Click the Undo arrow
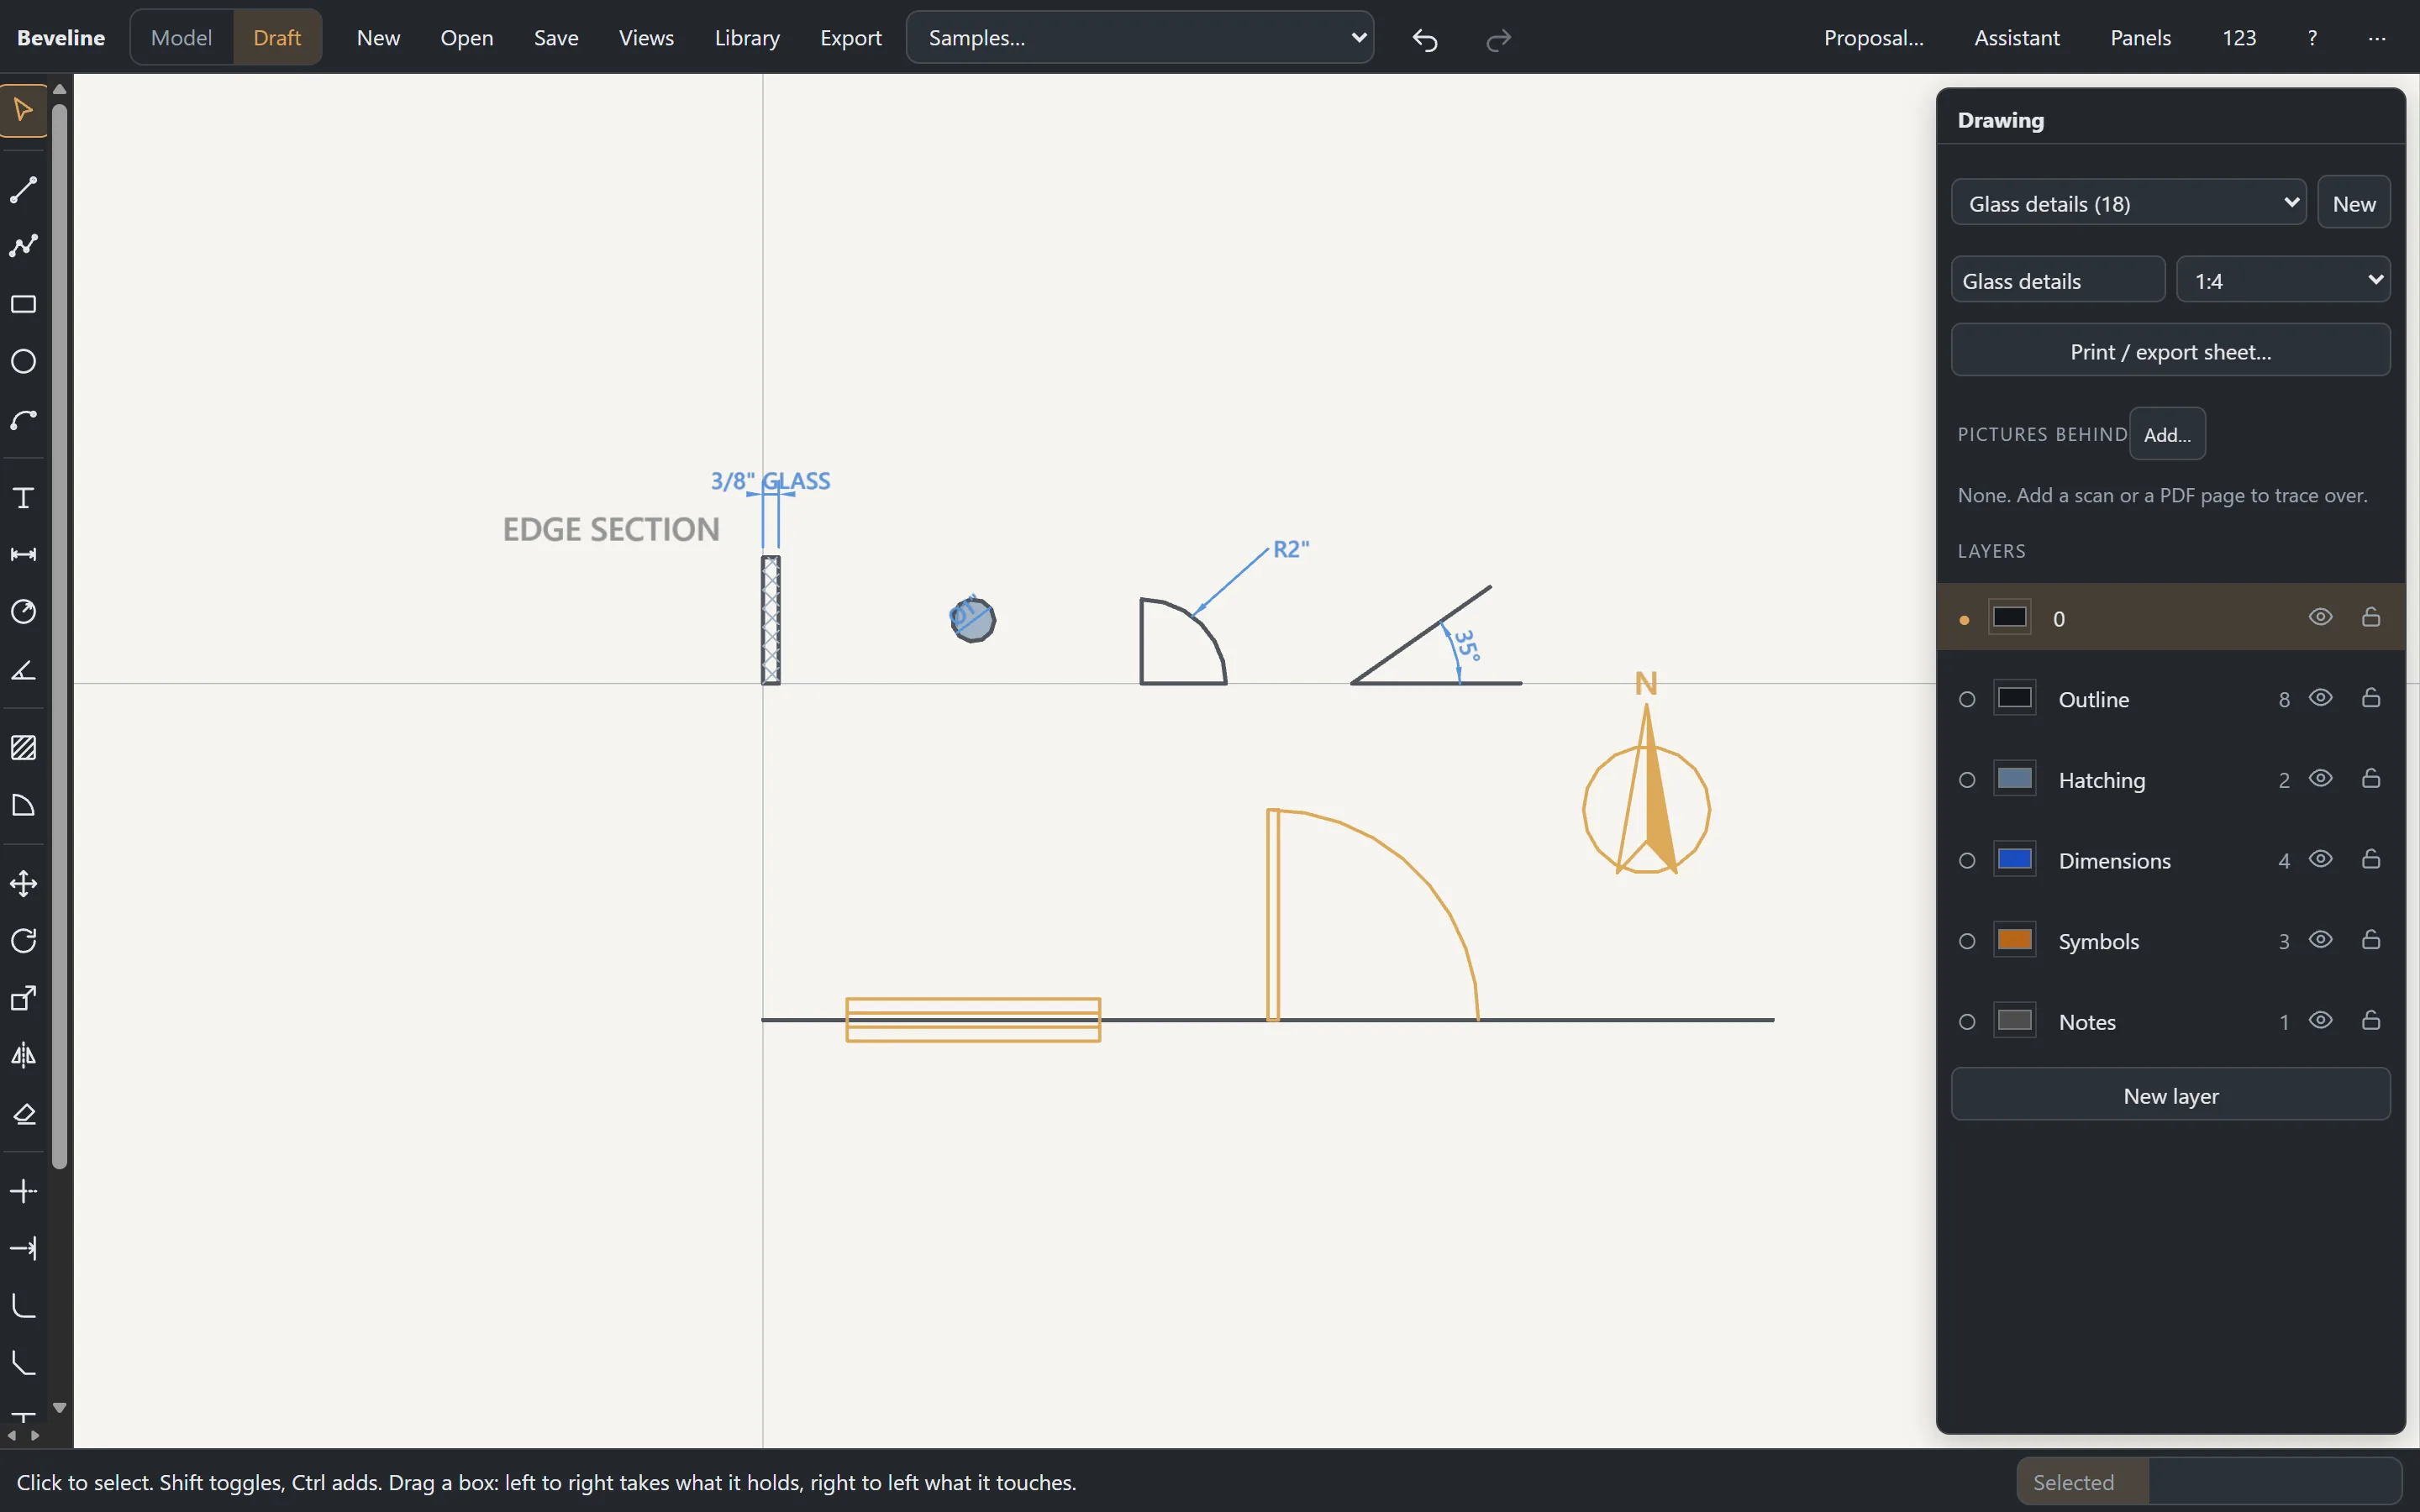This screenshot has width=2420, height=1512. pyautogui.click(x=1425, y=39)
